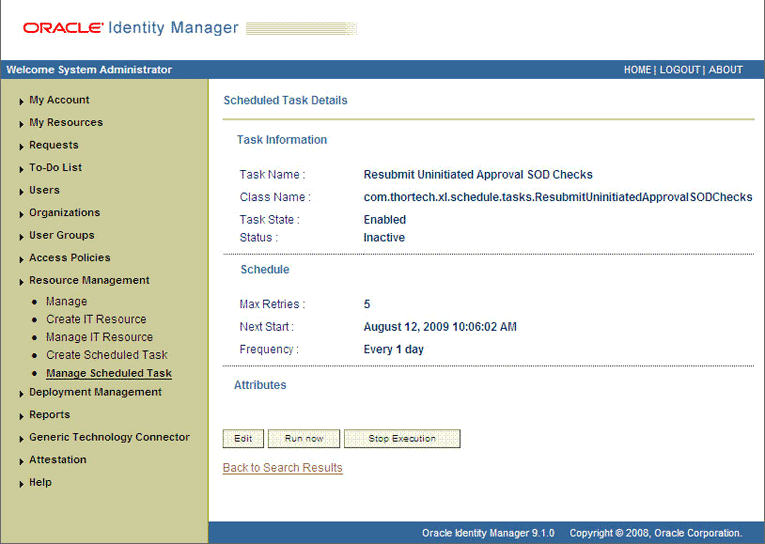Follow Back to Search Results link

(x=282, y=467)
